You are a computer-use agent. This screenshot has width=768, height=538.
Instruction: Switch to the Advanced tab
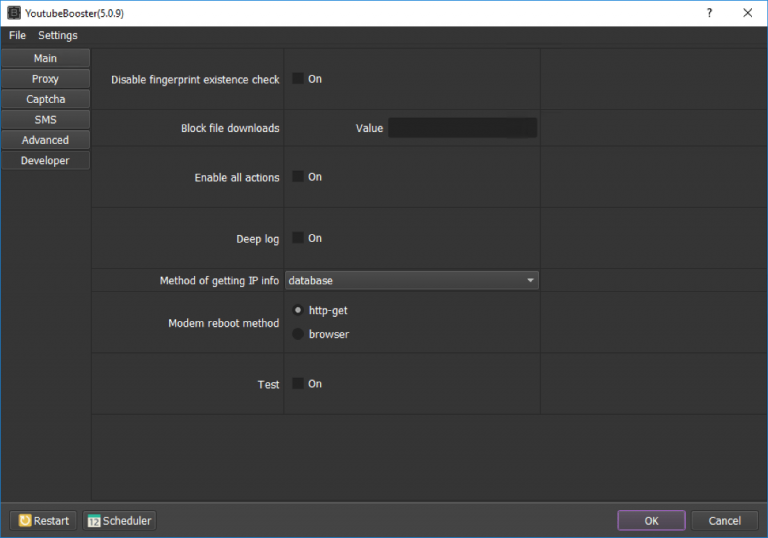[x=46, y=140]
